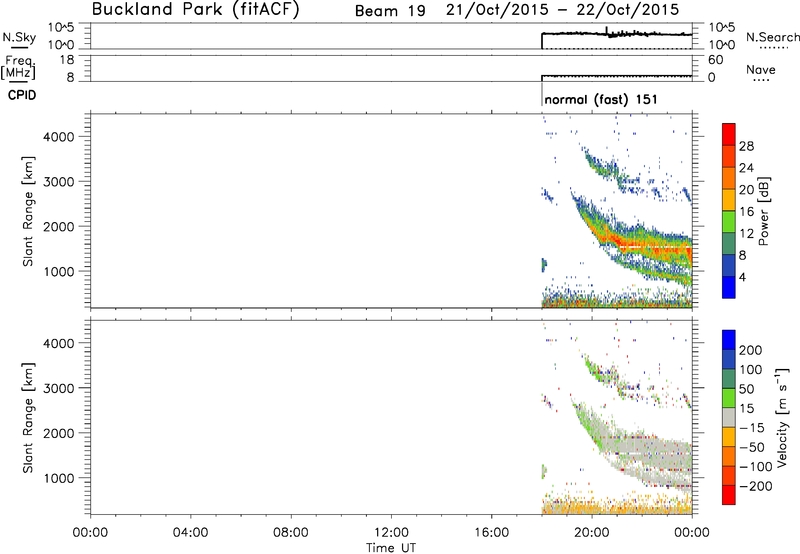Screen dimensions: 800x554
Task: Click 'Slant Range [km]' label of power plot
Action: tap(28, 211)
